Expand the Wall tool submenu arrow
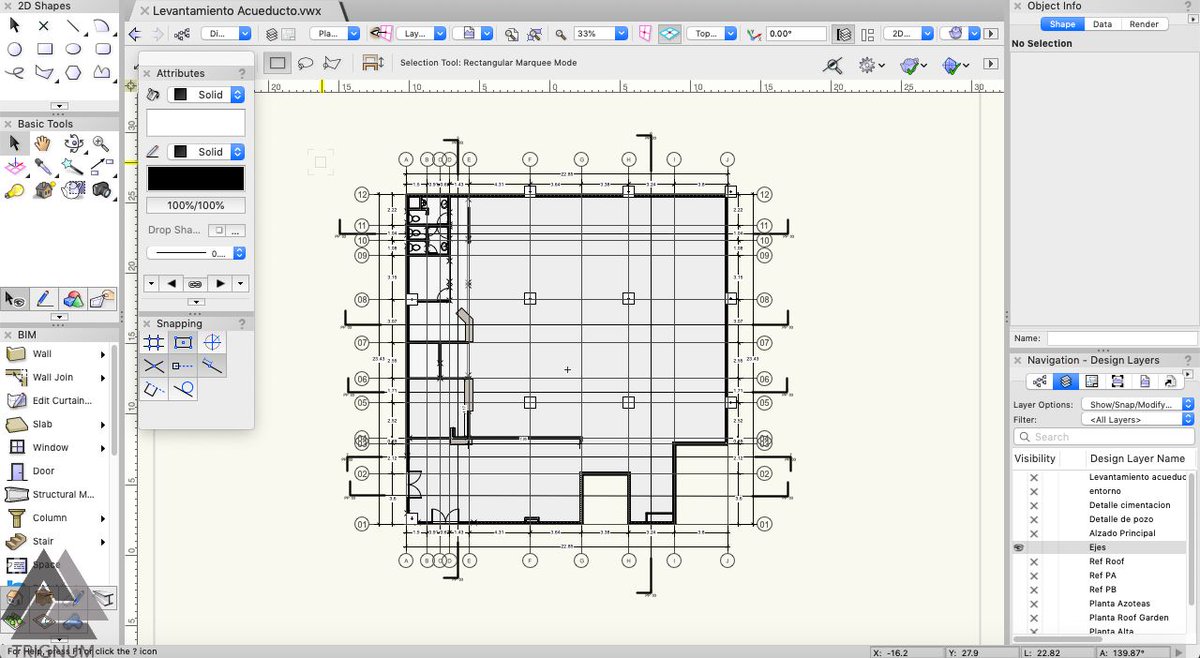1200x658 pixels. coord(103,354)
